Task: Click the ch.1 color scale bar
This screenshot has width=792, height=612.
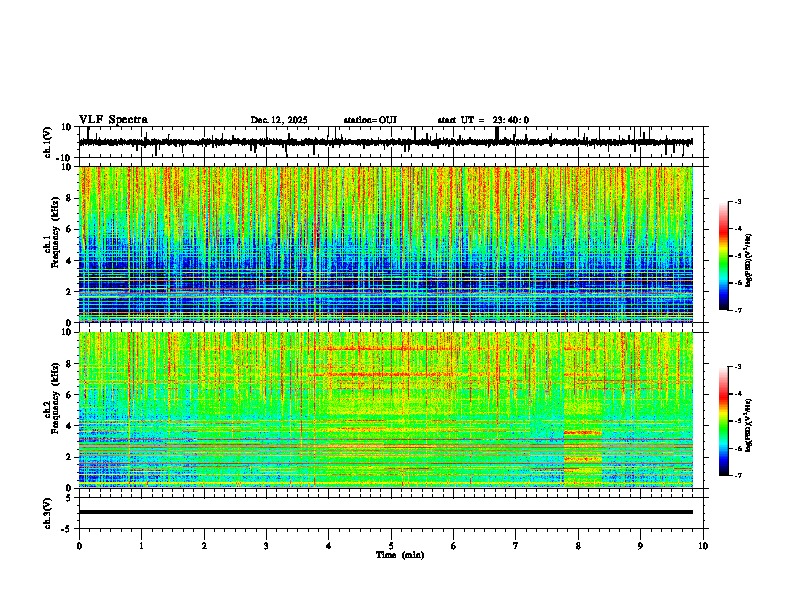Action: coord(724,256)
